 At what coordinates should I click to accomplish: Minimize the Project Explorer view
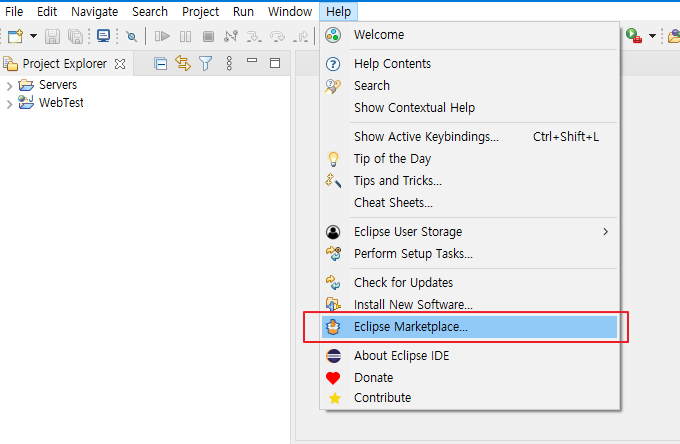tap(252, 61)
